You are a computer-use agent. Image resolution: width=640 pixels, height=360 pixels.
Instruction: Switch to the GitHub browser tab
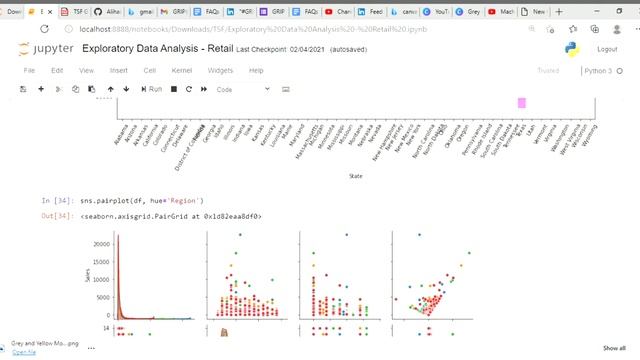(107, 12)
